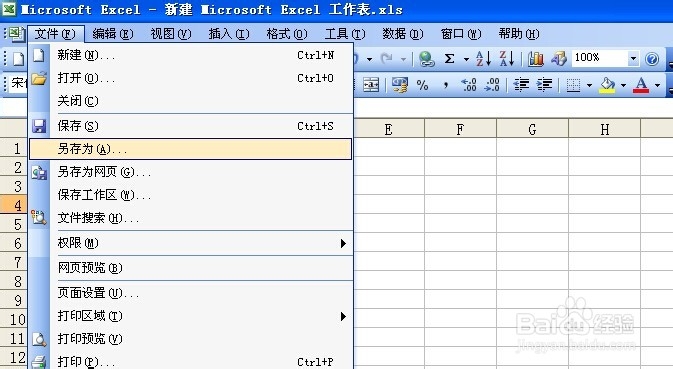
Task: Open the AutoSum function dropdown arrow
Action: click(x=466, y=59)
